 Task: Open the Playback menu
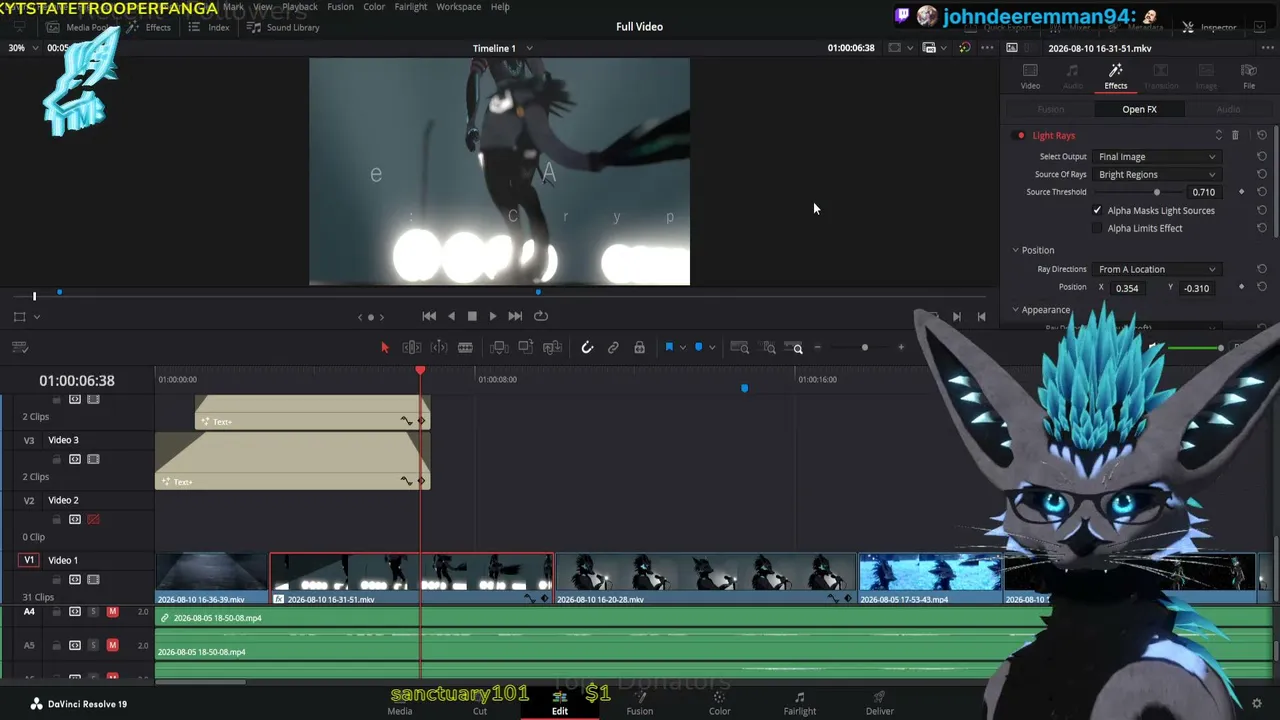click(300, 7)
